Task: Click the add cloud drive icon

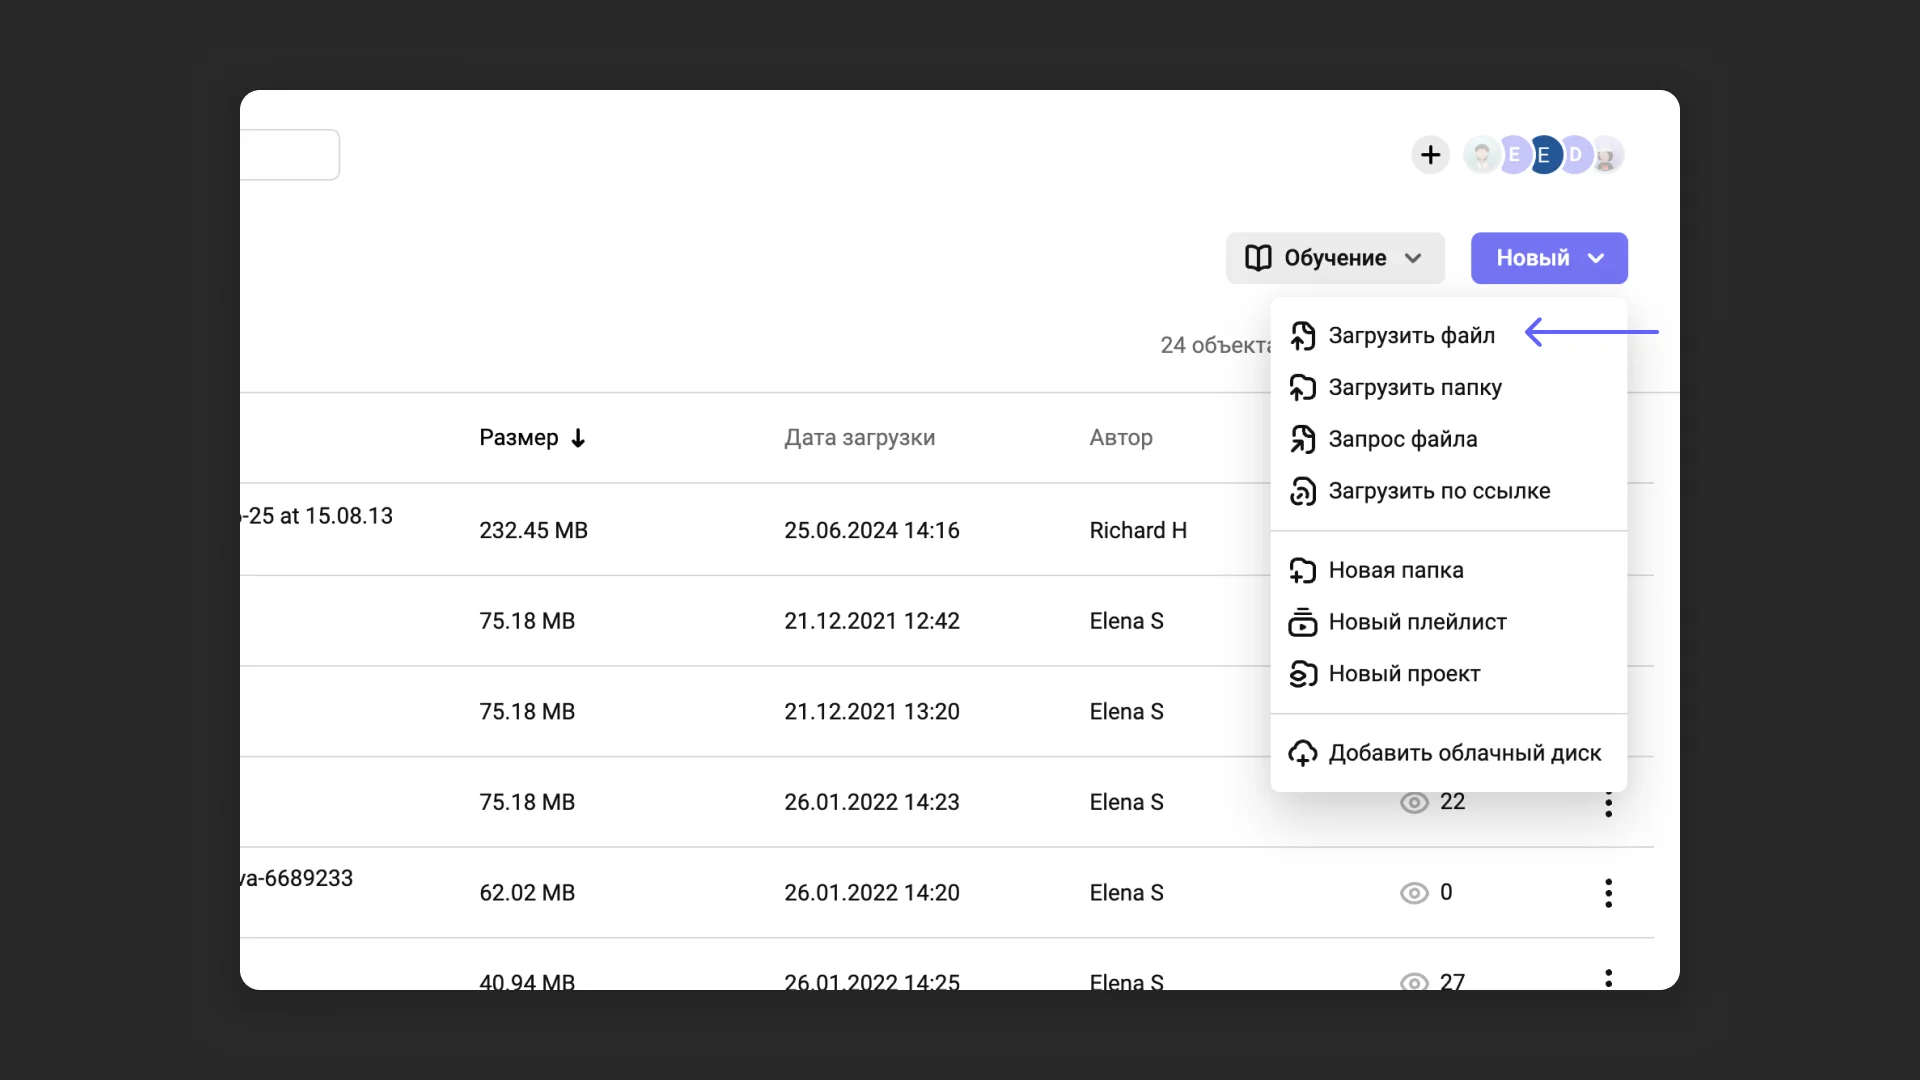Action: click(1302, 753)
